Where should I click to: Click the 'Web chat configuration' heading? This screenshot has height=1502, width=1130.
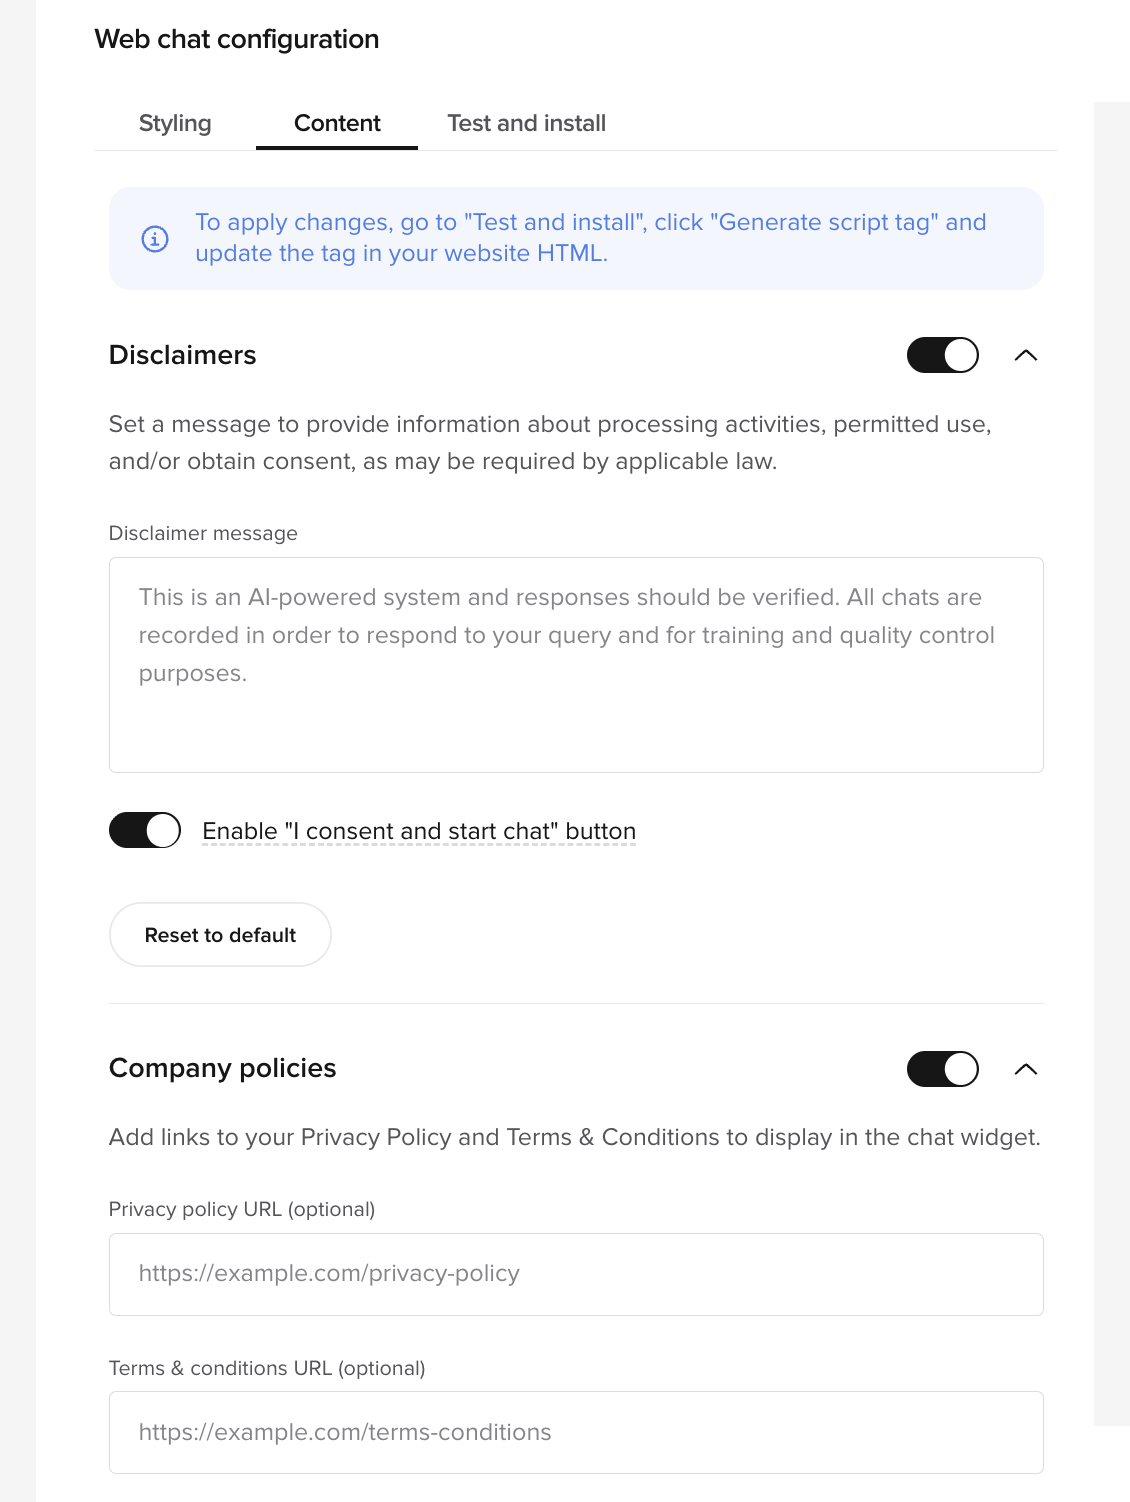click(237, 39)
